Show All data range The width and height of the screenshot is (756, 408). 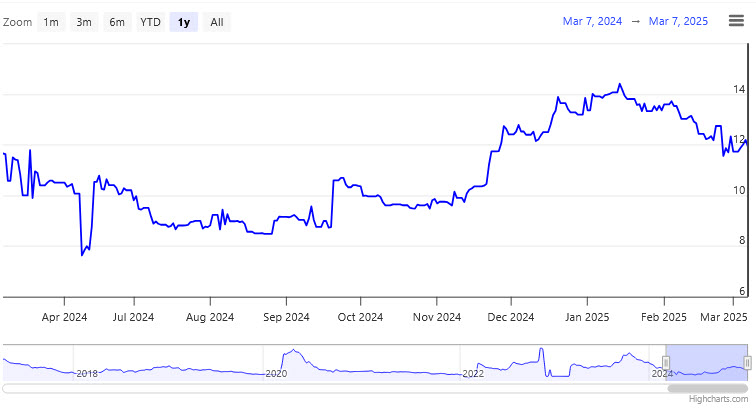pos(217,22)
